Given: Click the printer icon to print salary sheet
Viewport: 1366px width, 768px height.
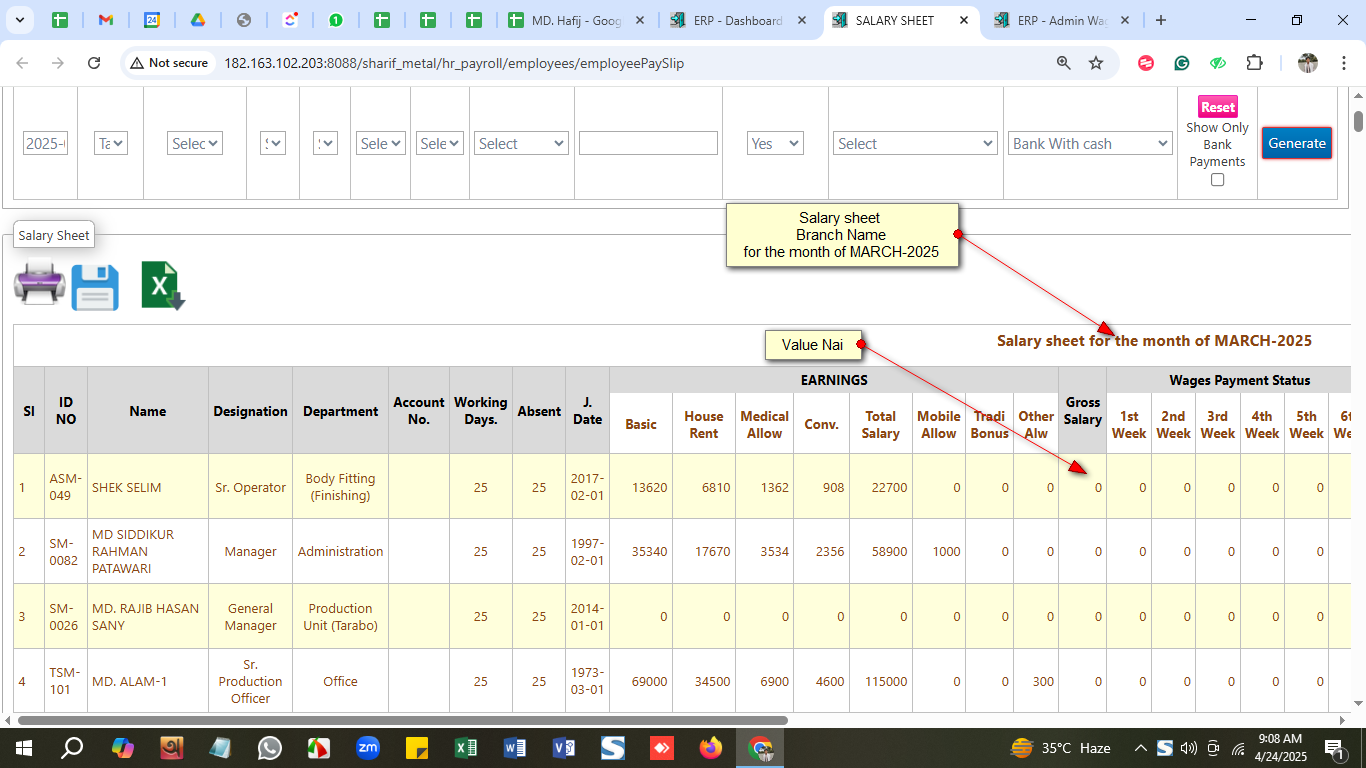Looking at the screenshot, I should [39, 283].
